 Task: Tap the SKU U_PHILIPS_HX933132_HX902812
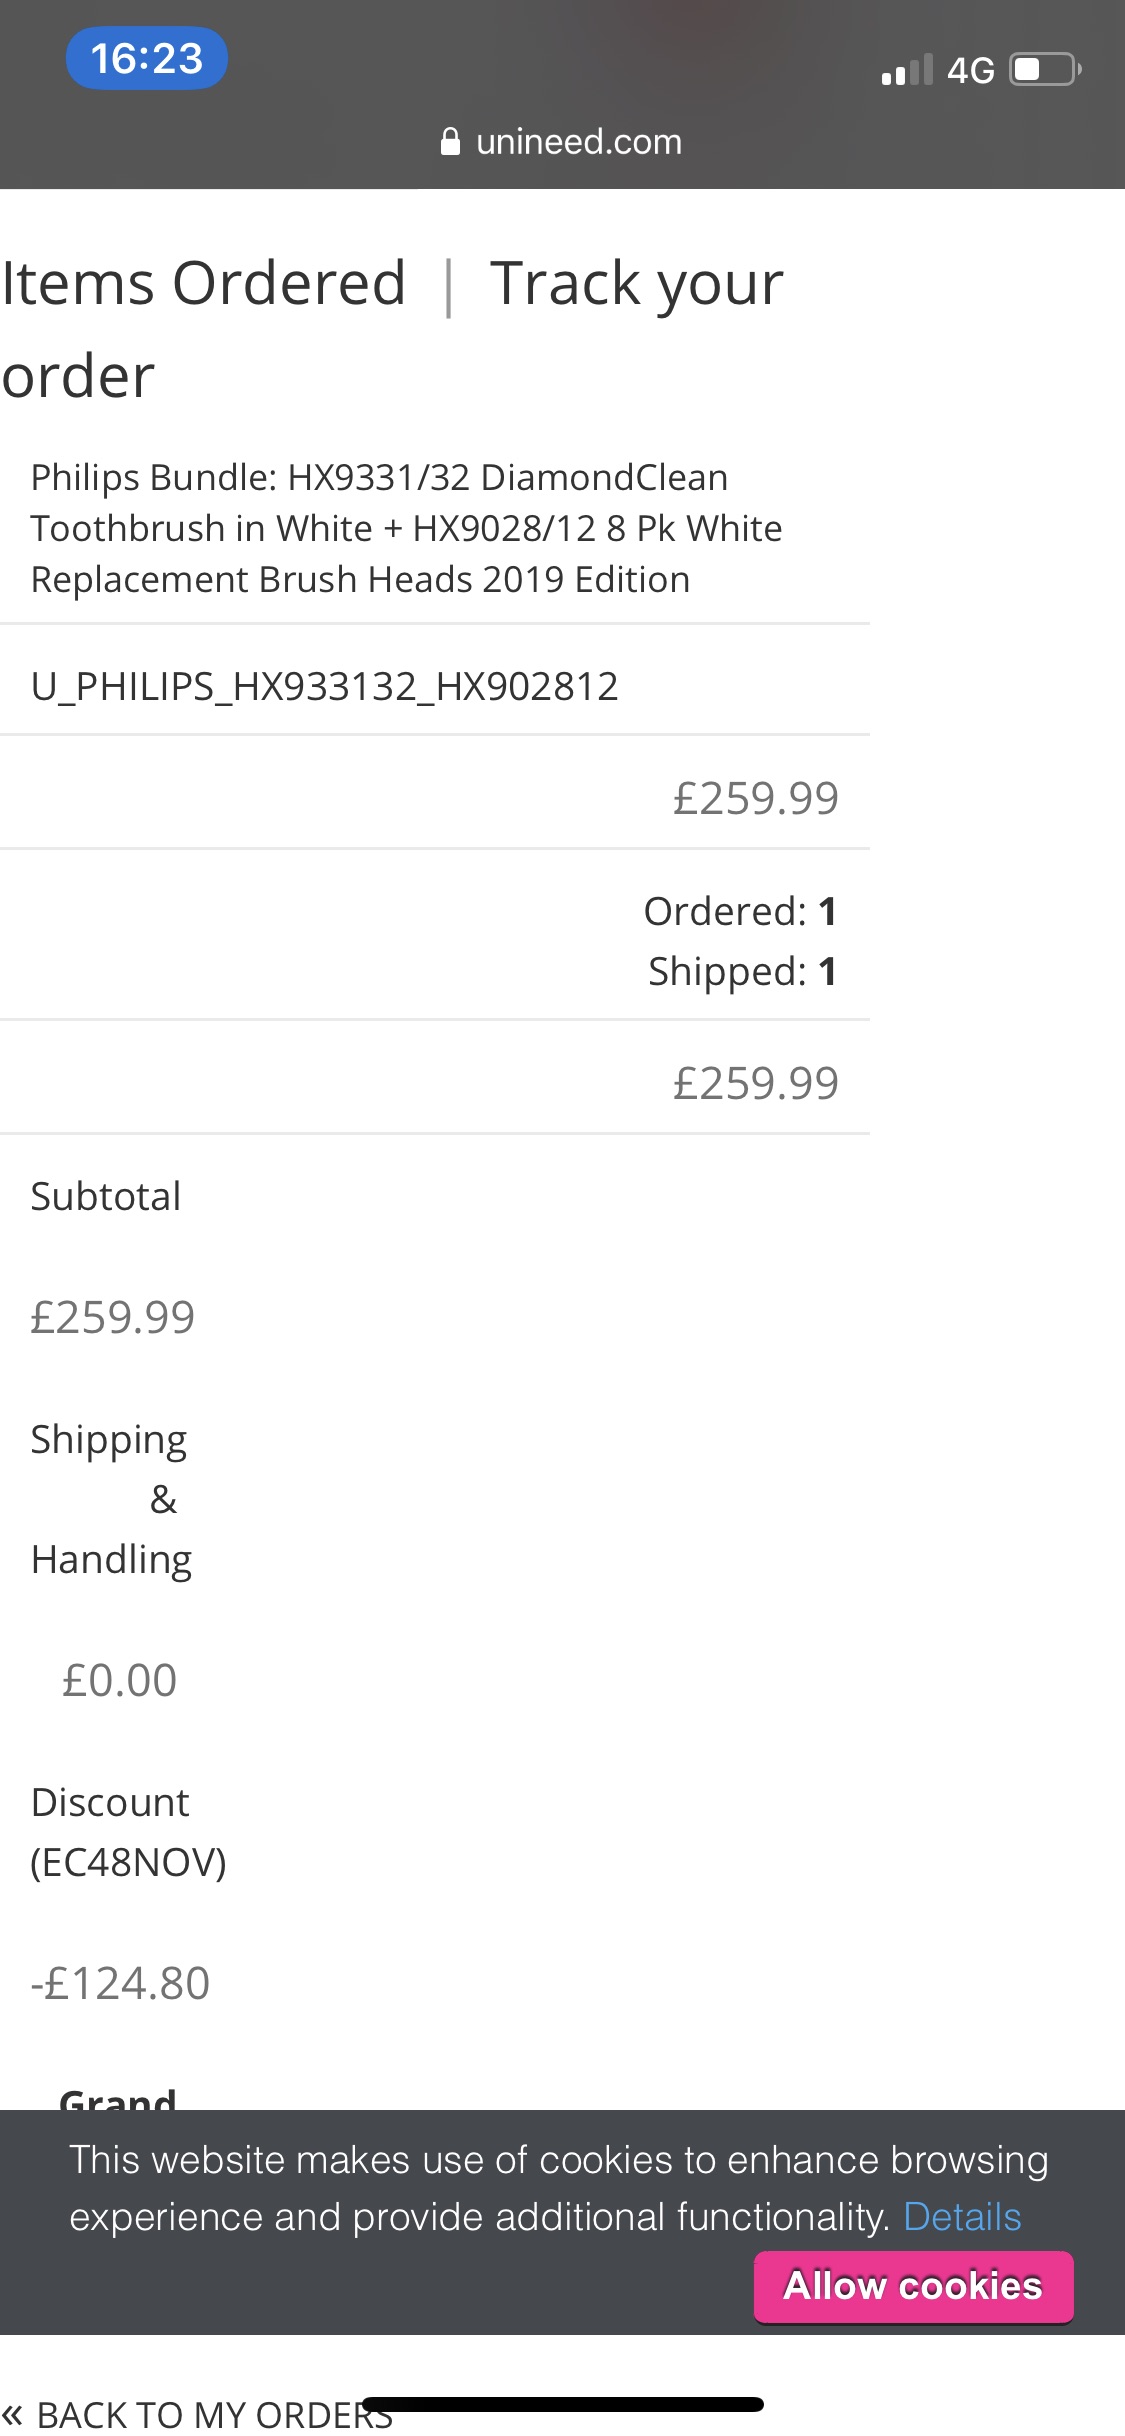click(325, 686)
